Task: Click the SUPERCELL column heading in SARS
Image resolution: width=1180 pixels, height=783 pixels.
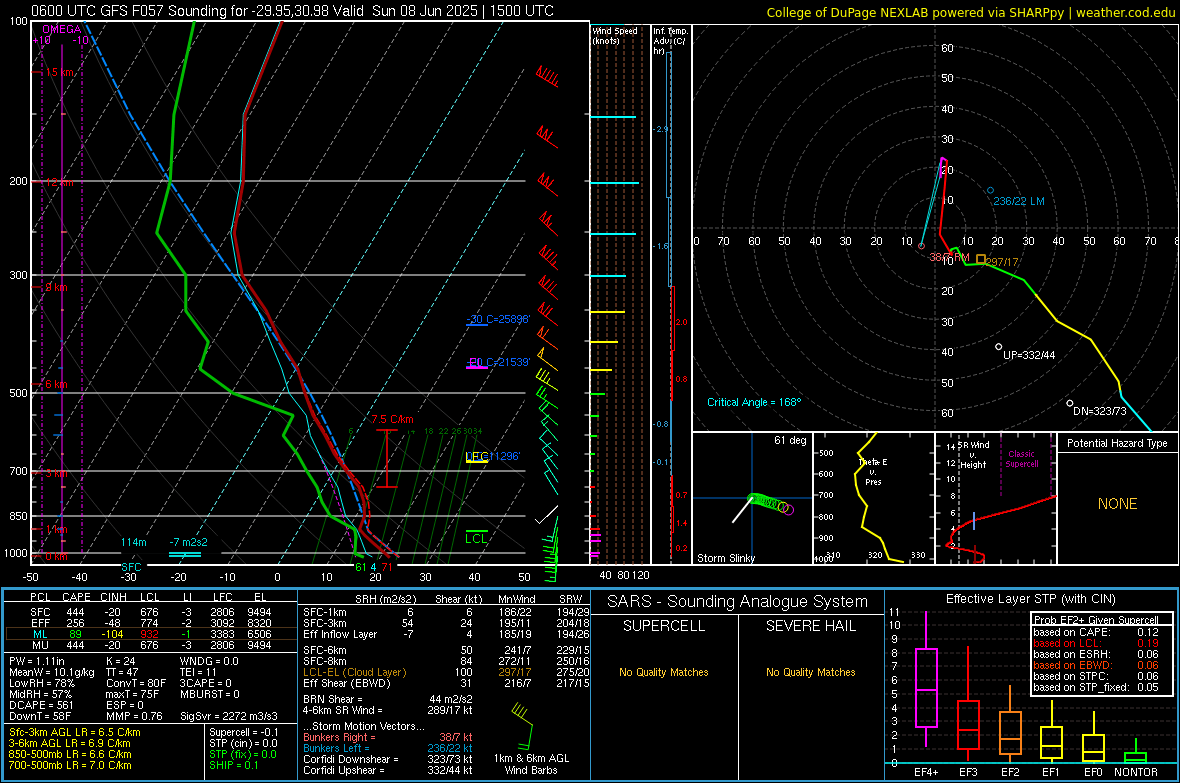Action: click(664, 626)
